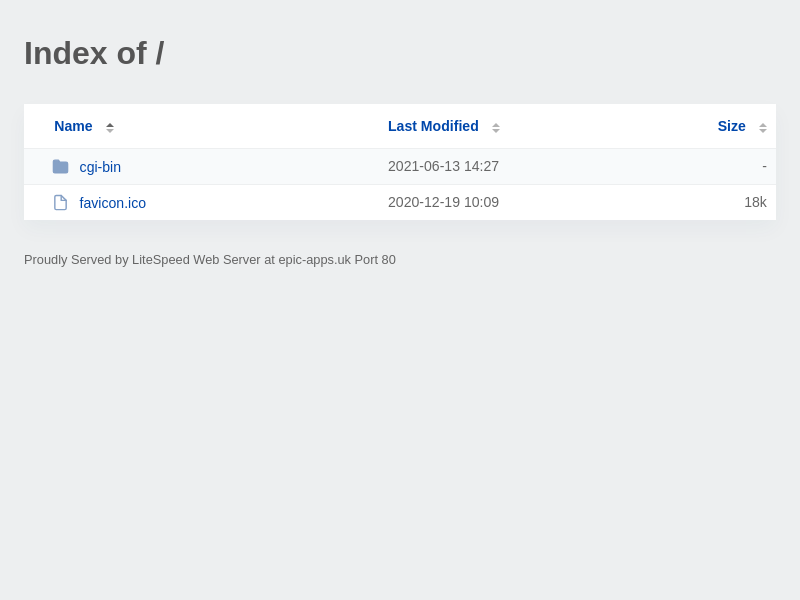Click the folder icon beside cgi-bin

tap(60, 167)
